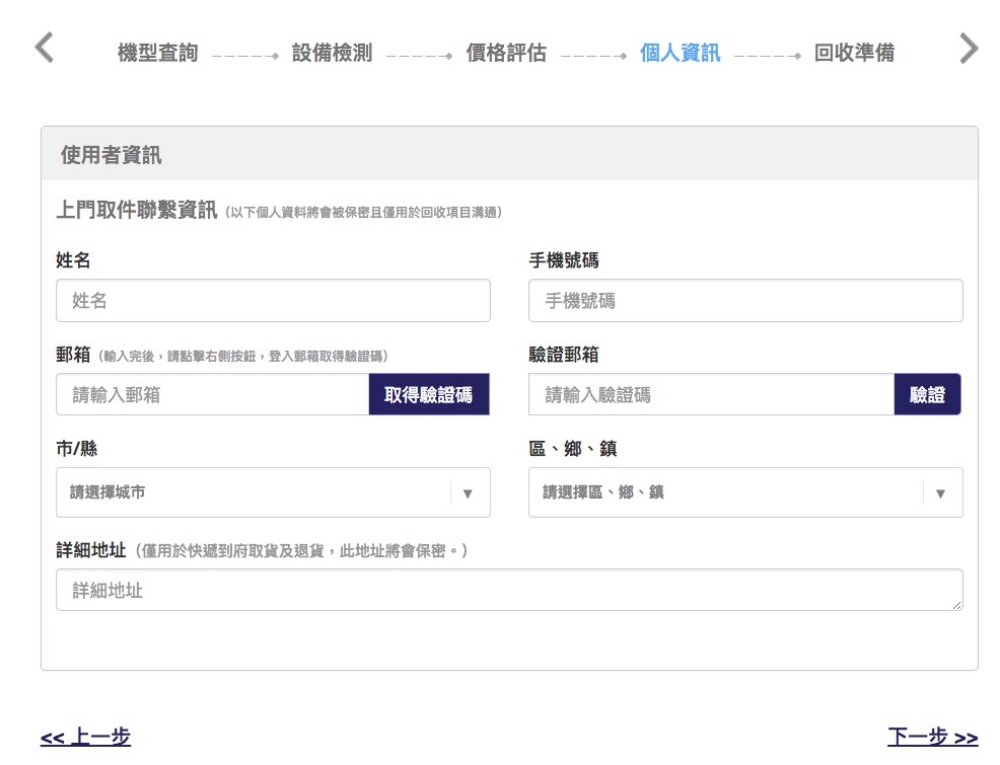Focus the 姓名 input field

[273, 301]
